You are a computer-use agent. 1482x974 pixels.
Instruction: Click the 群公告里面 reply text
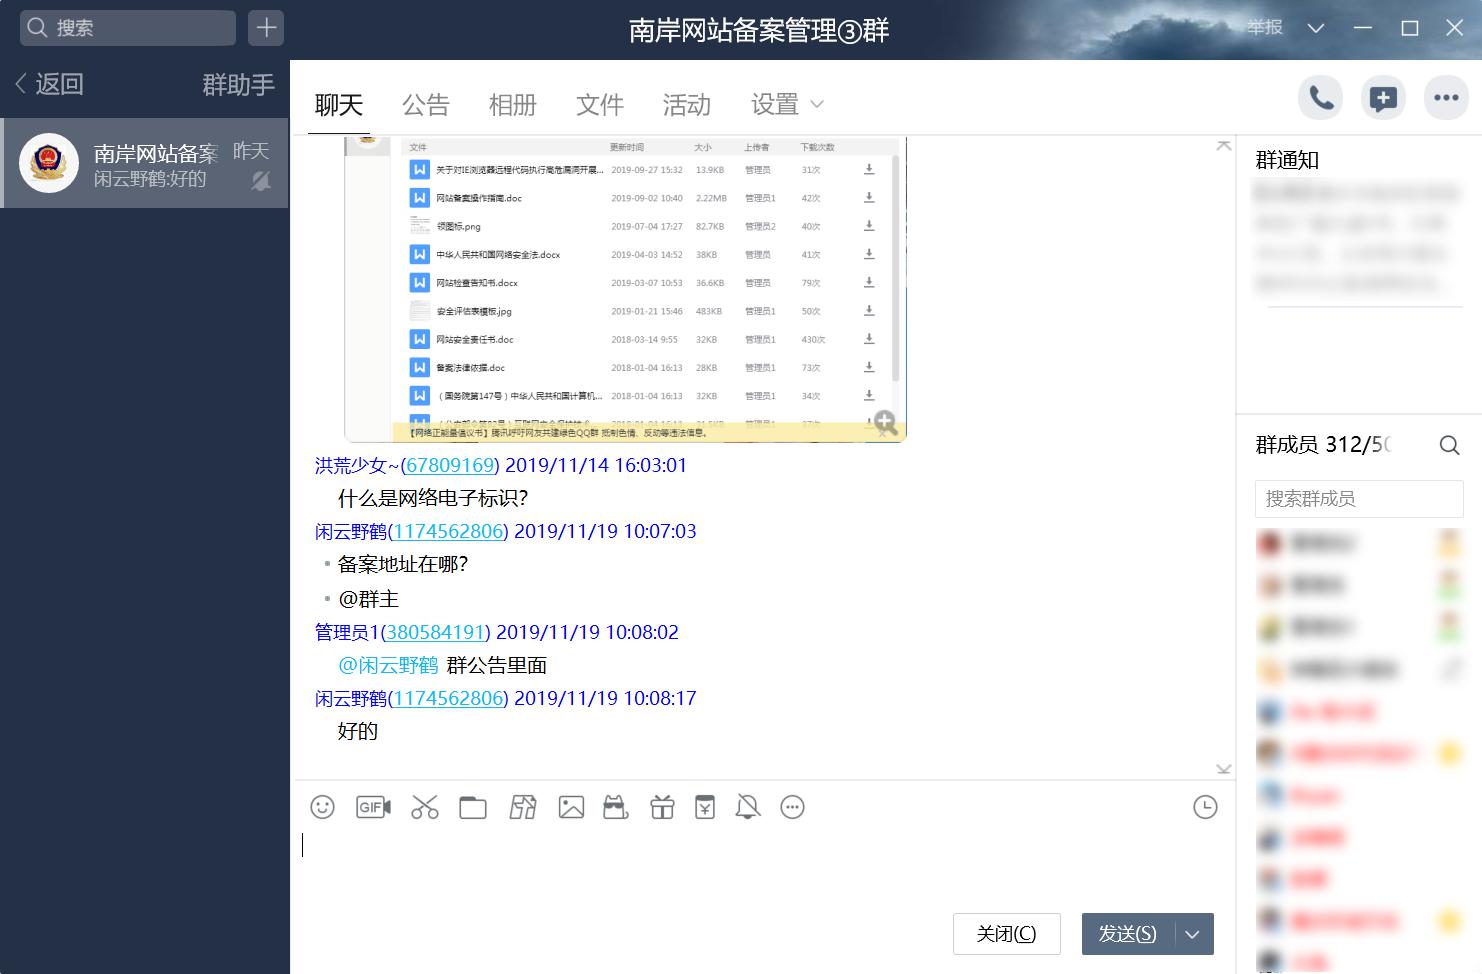pyautogui.click(x=496, y=665)
